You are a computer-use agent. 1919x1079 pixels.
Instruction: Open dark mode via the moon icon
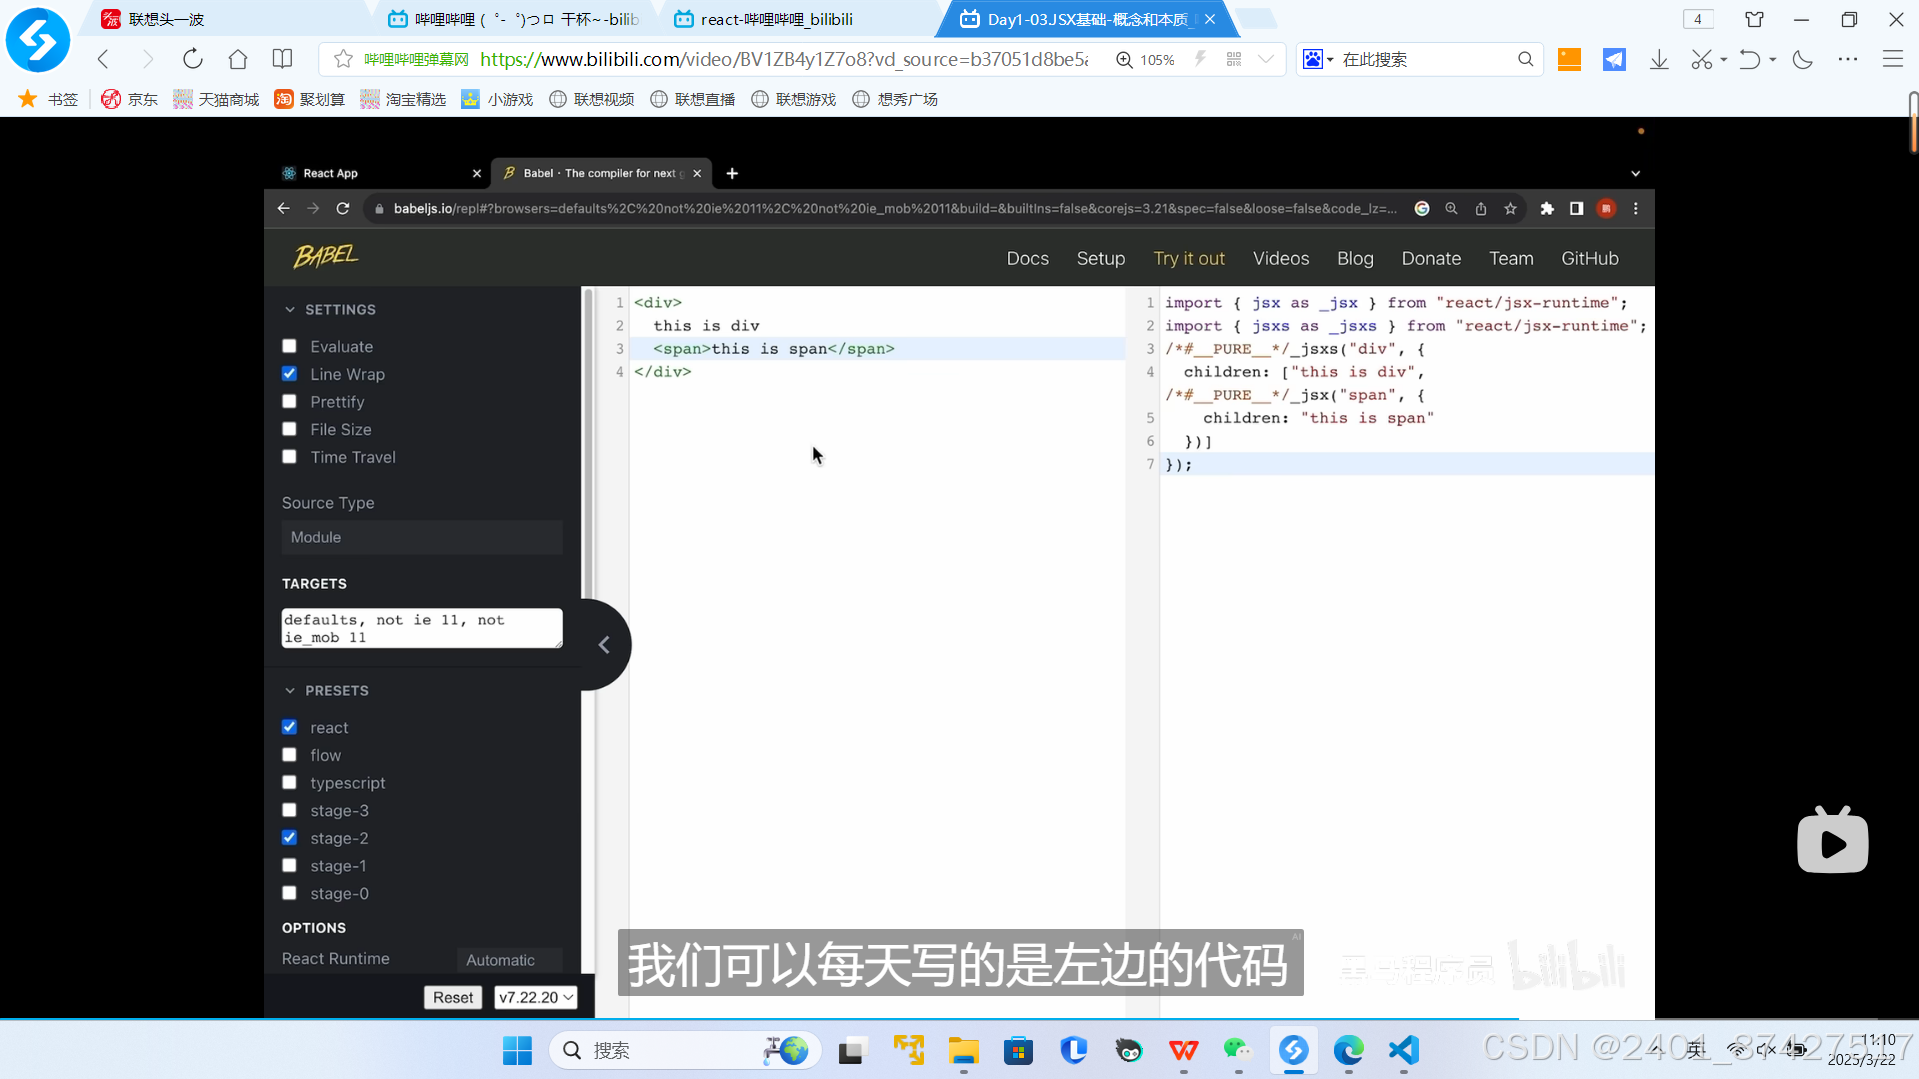(x=1802, y=59)
